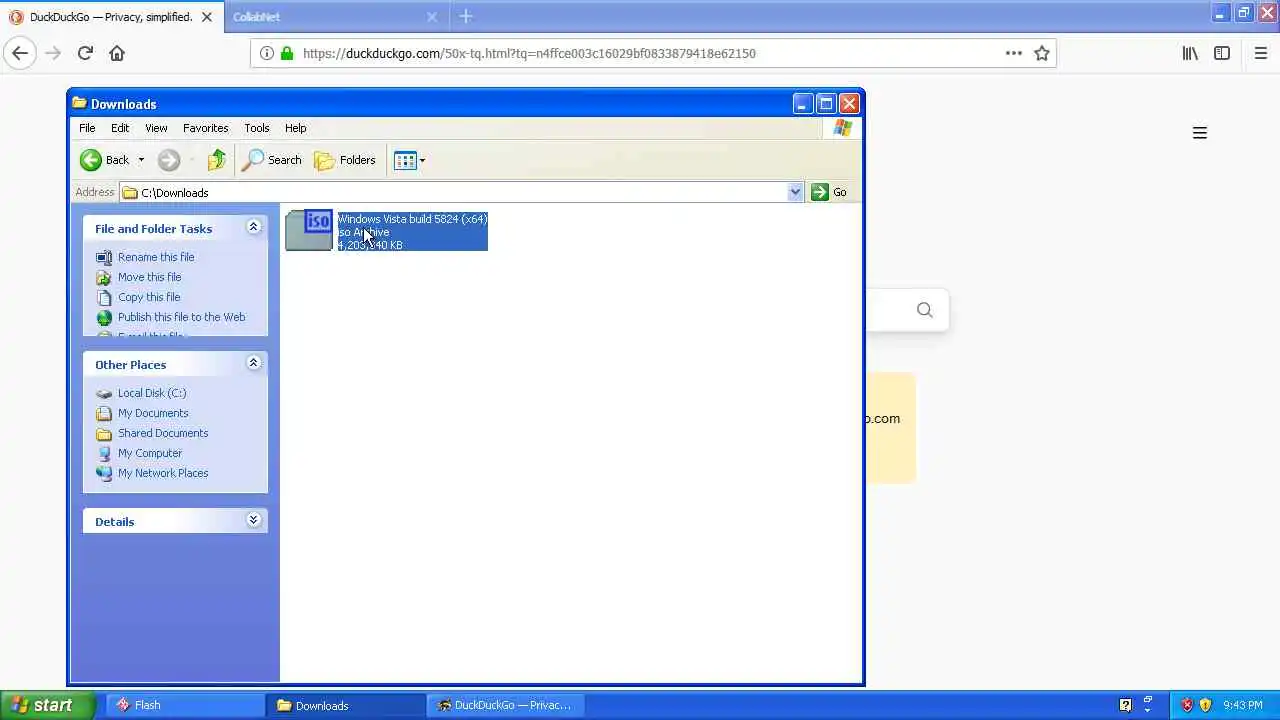Toggle the browser sidebar icon
Viewport: 1280px width, 720px height.
point(1222,53)
